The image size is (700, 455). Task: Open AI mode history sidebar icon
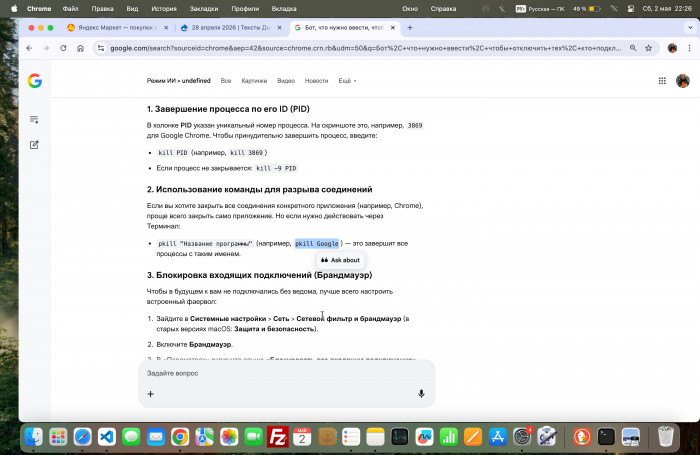pos(34,120)
